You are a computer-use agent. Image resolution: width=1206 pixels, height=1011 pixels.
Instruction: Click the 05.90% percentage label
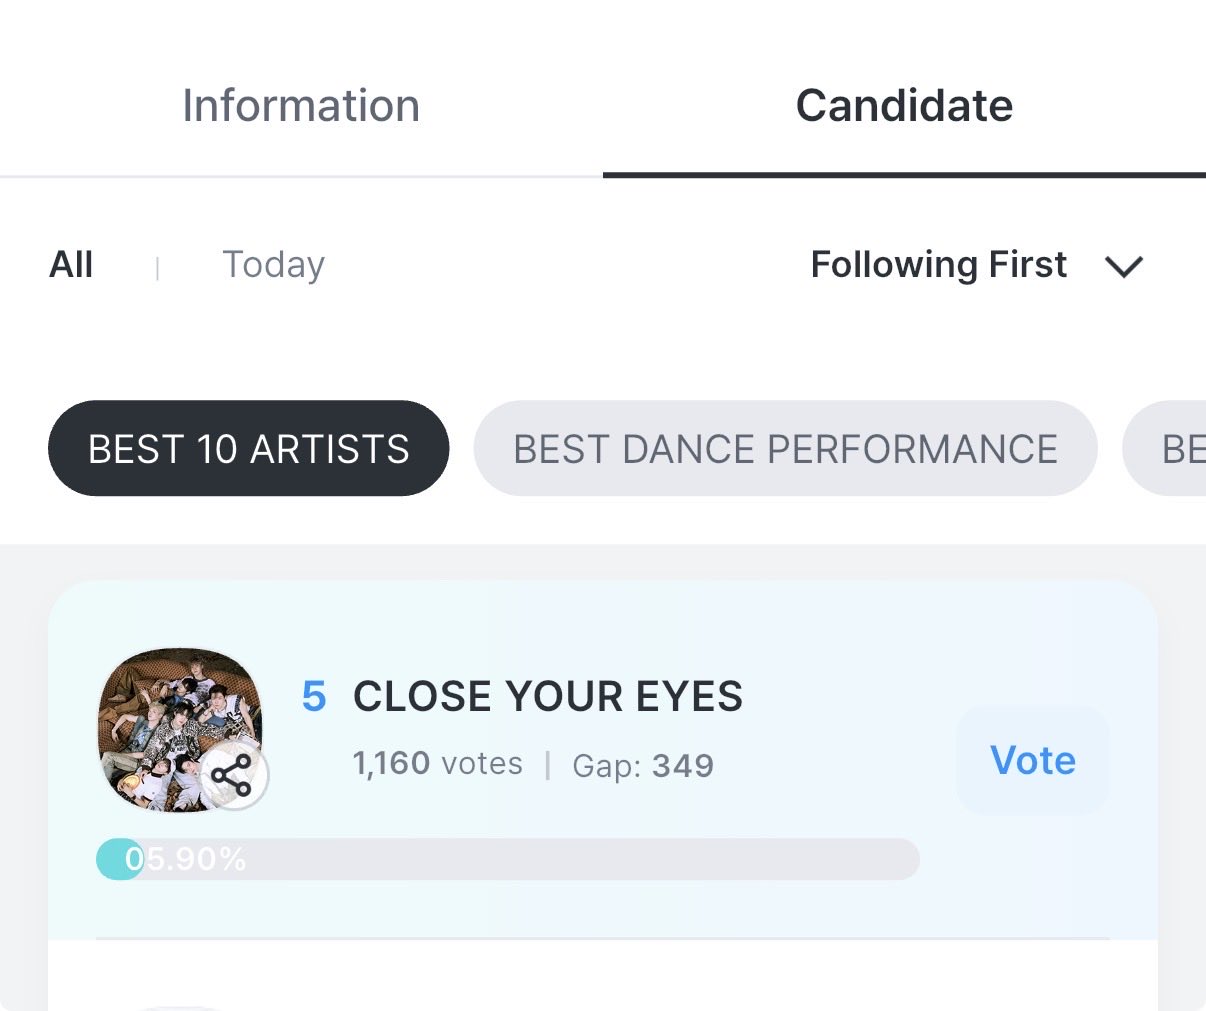pos(185,859)
